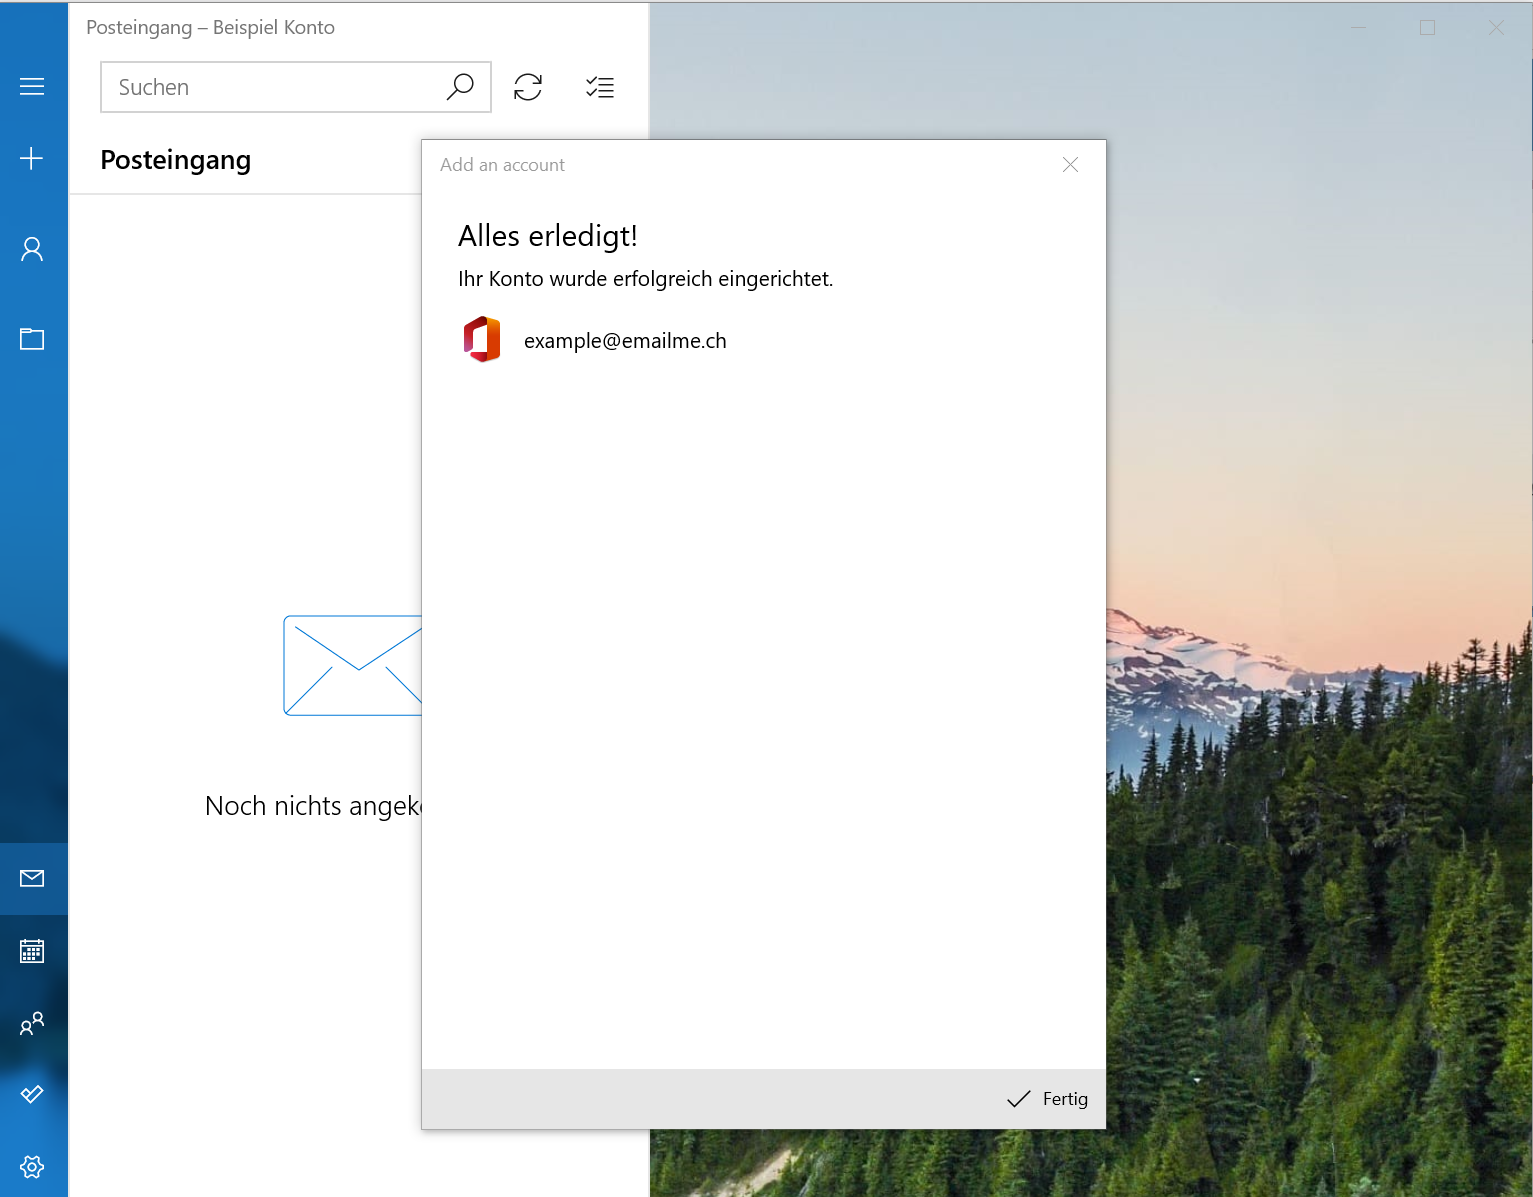Click the Alles erledigt! heading

548,236
